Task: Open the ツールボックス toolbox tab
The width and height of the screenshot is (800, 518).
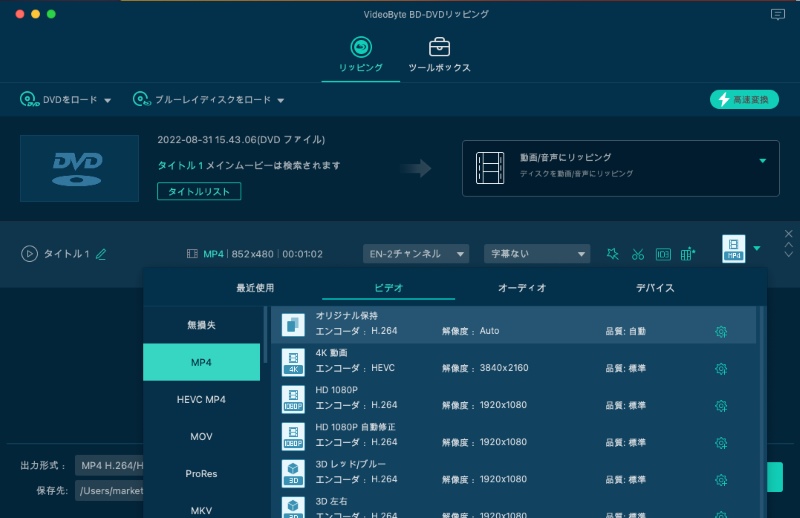Action: (439, 56)
